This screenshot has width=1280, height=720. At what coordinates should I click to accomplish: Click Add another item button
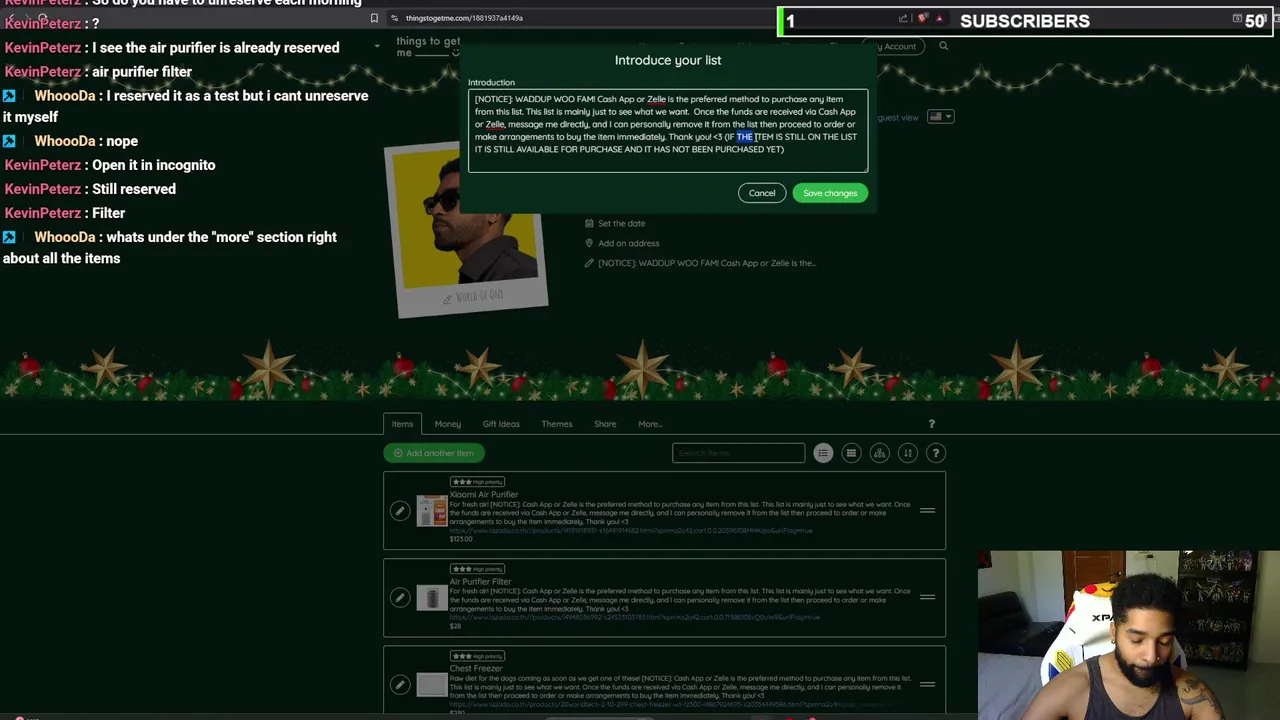tap(434, 453)
